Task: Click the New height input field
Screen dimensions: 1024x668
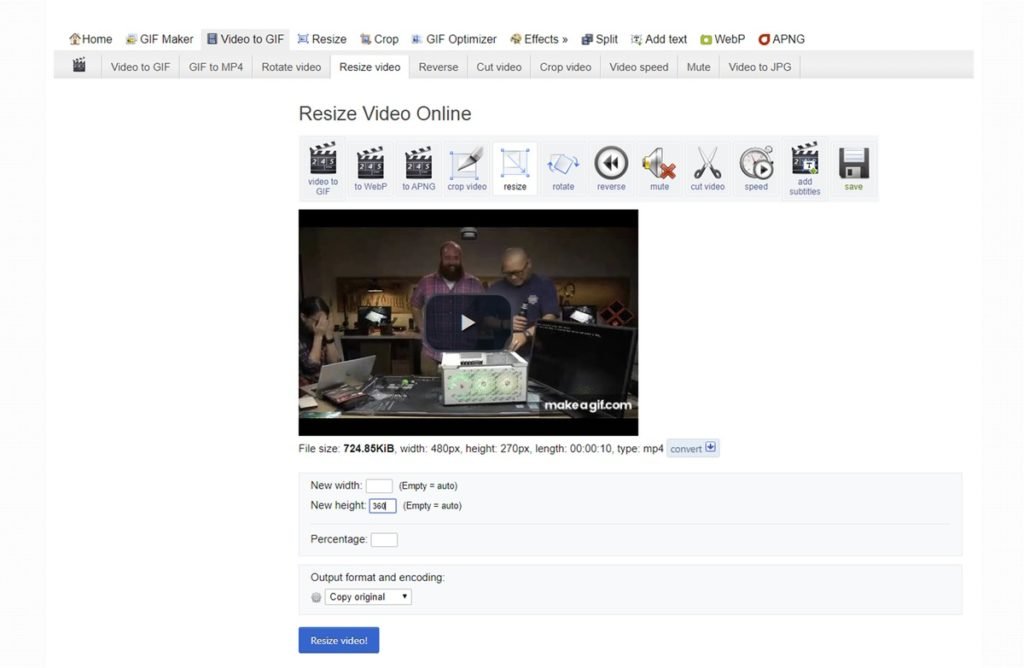Action: 382,505
